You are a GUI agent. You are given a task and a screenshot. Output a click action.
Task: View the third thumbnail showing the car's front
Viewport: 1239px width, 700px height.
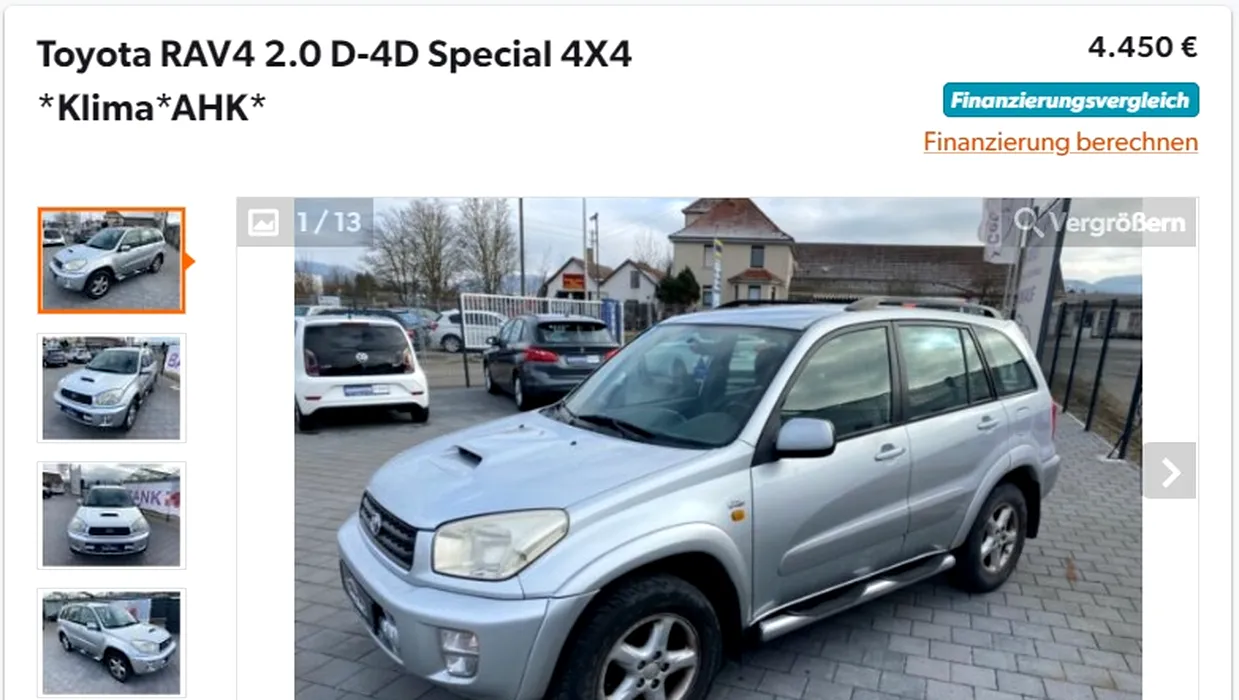(x=111, y=515)
